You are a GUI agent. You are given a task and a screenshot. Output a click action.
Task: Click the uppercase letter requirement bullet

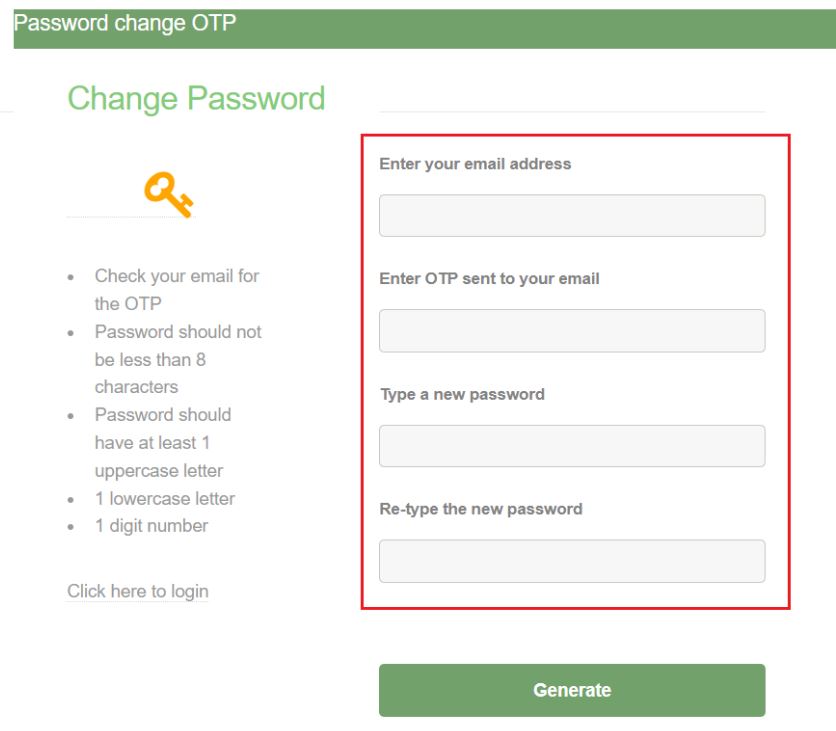click(160, 442)
